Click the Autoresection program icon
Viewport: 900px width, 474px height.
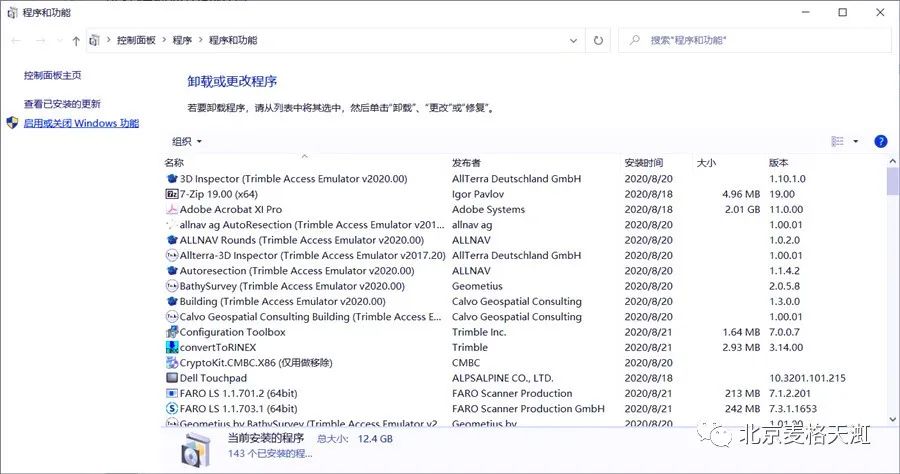pos(172,271)
